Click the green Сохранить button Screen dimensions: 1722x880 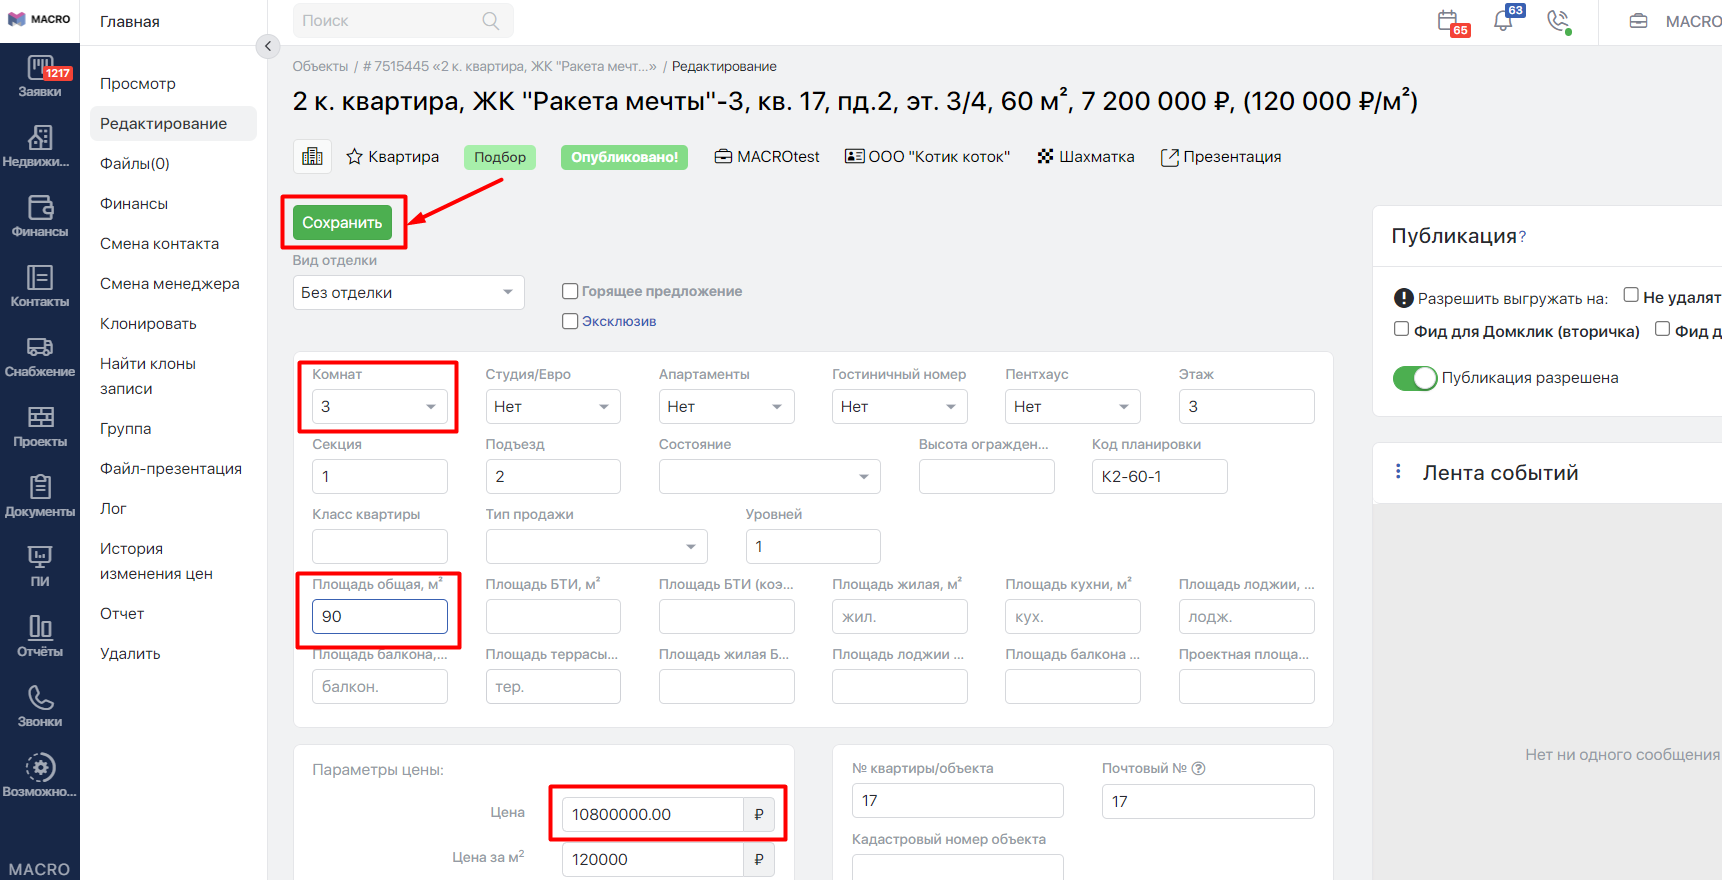click(x=342, y=222)
